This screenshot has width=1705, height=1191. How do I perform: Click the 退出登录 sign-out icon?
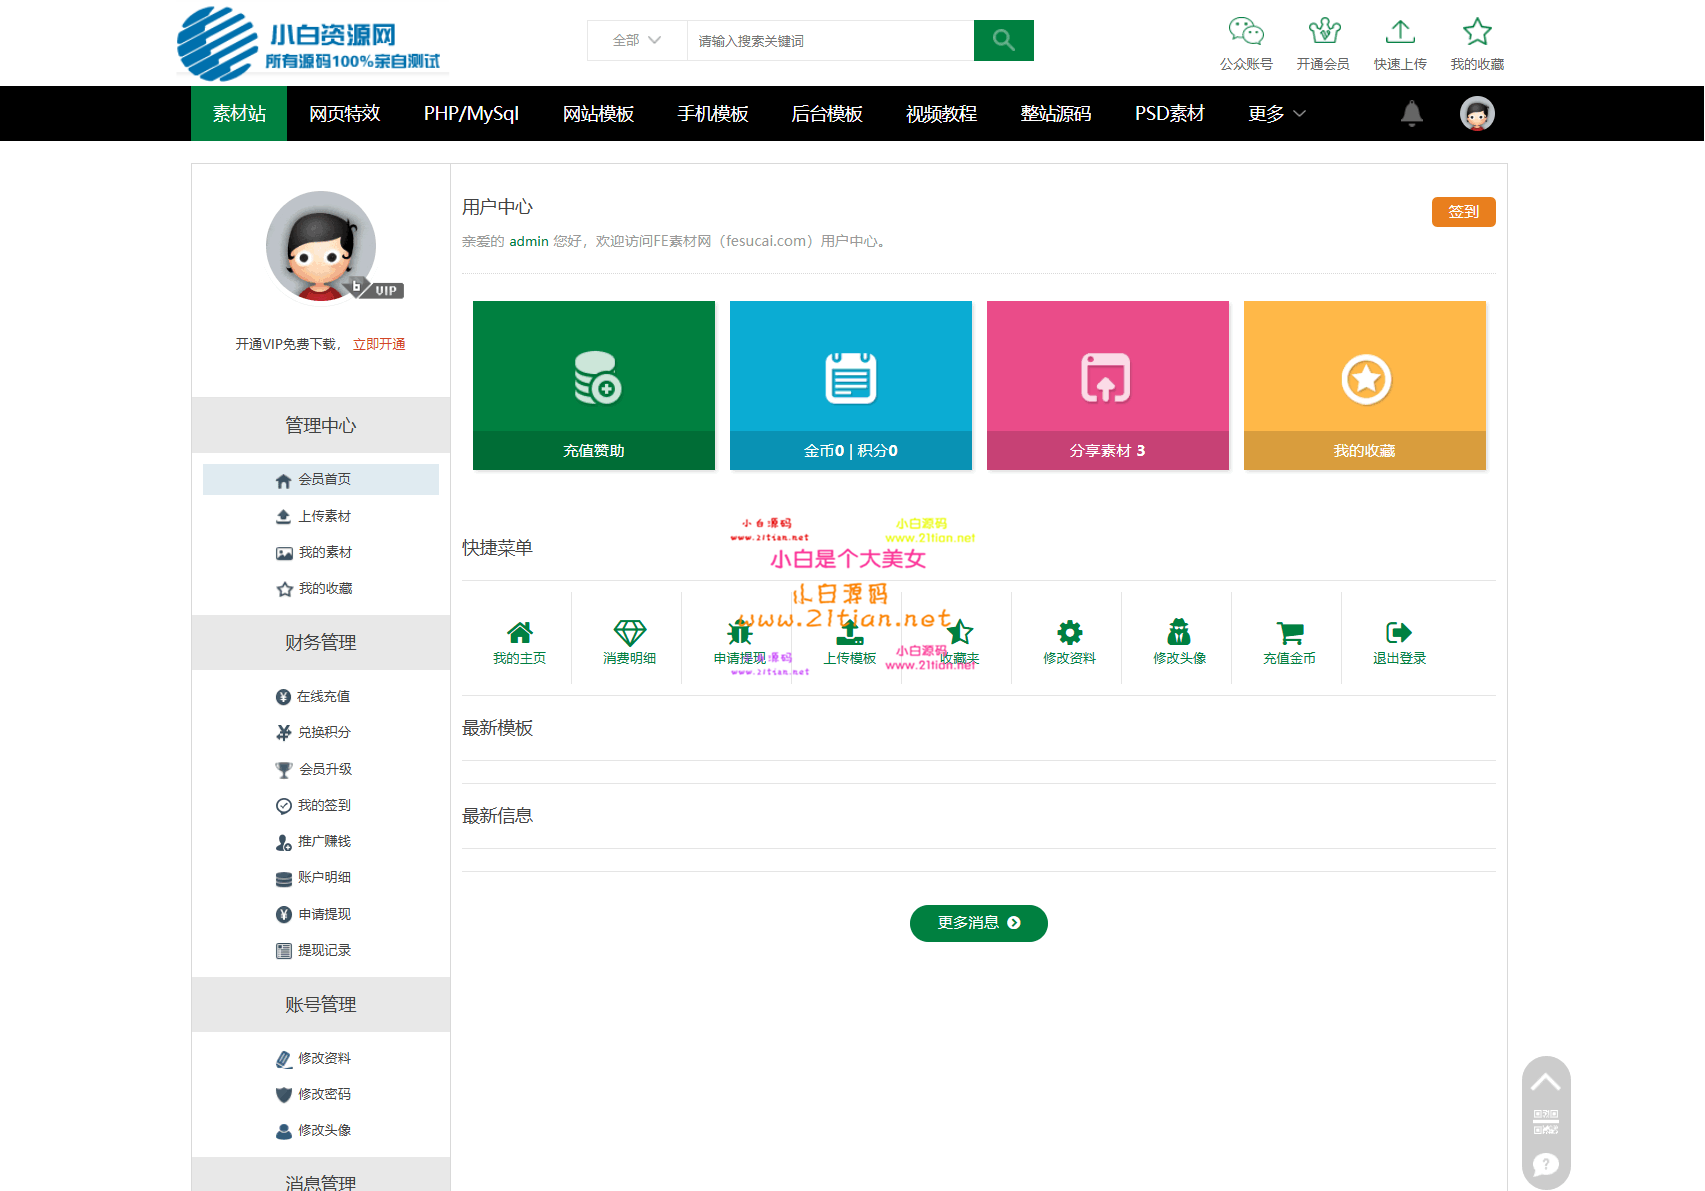click(x=1399, y=632)
